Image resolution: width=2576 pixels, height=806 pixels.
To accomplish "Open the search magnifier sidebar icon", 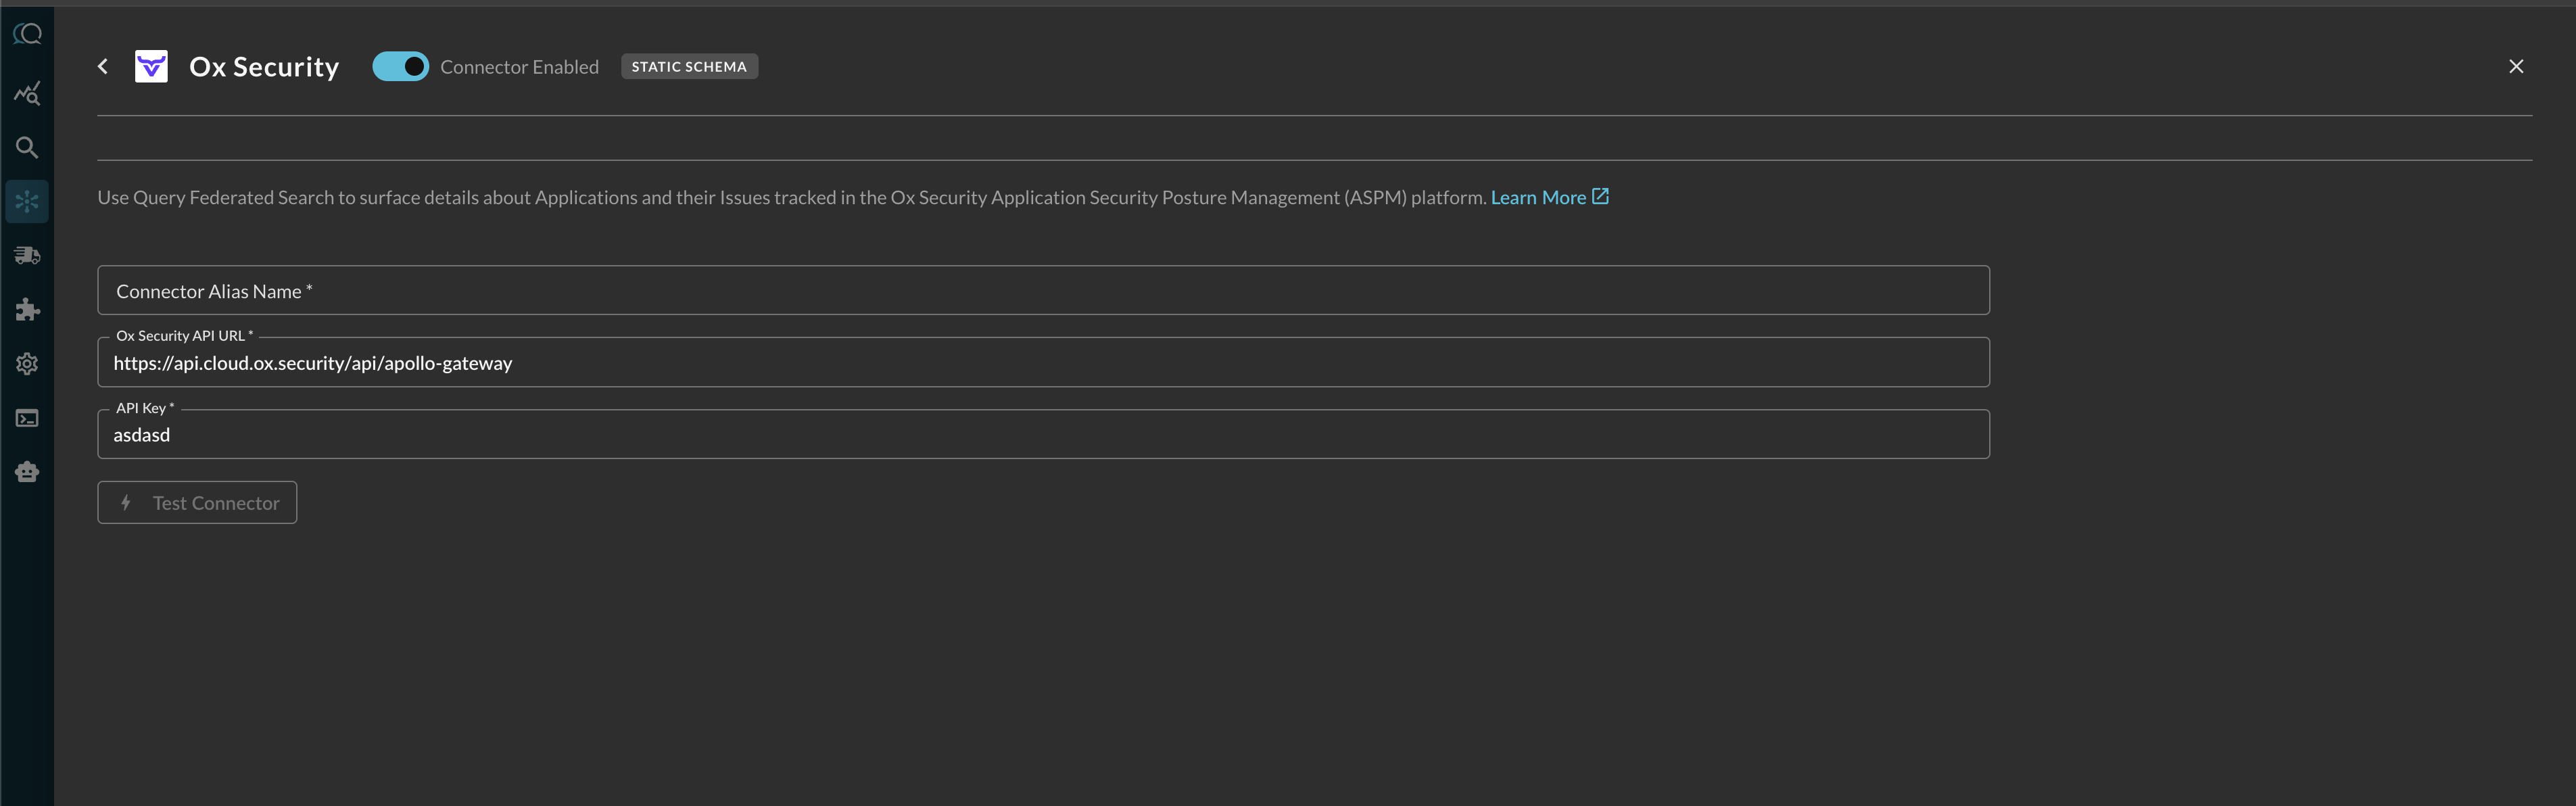I will (x=27, y=148).
